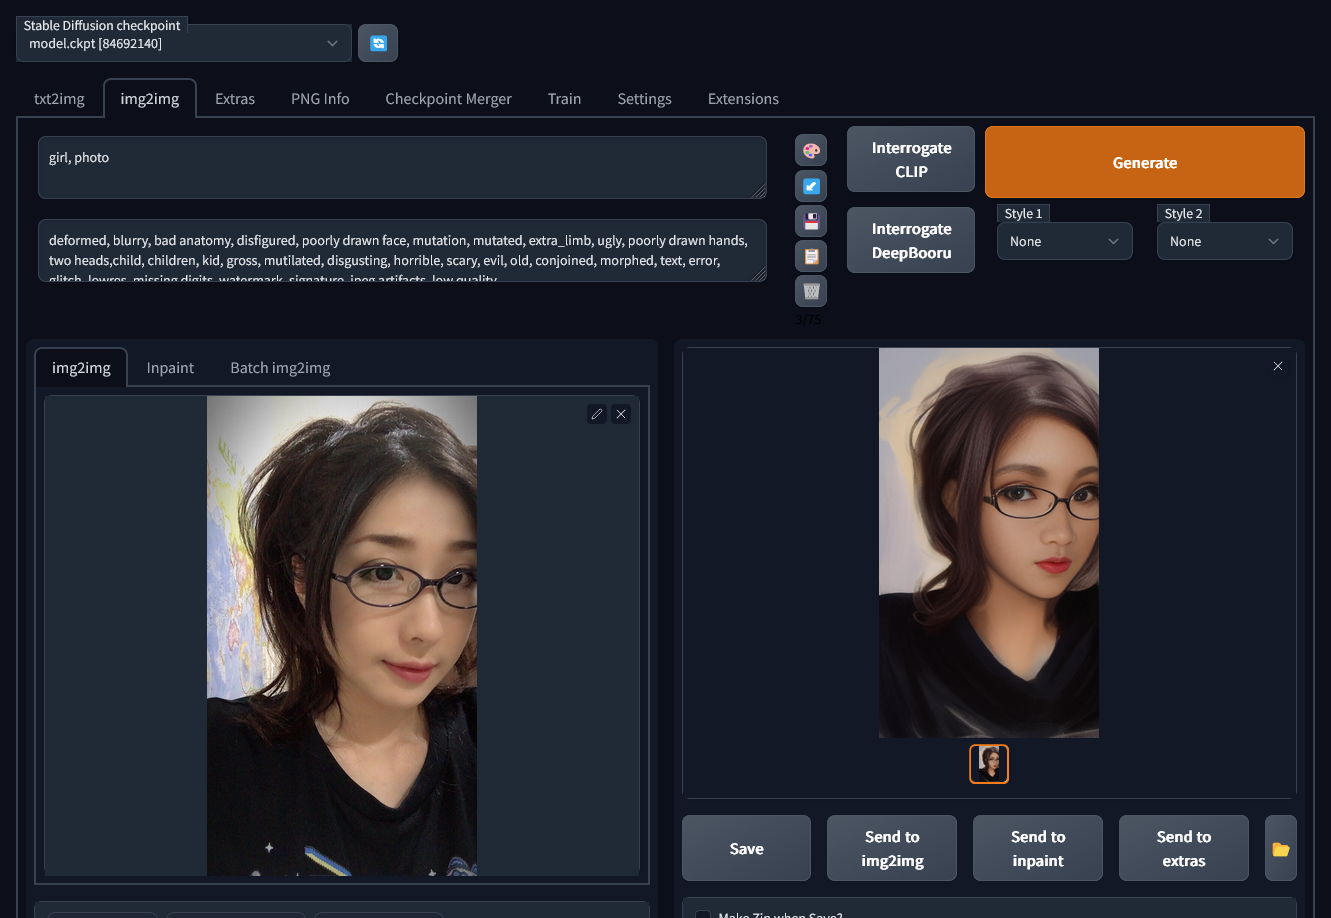
Task: Click the artist palette icon
Action: pyautogui.click(x=811, y=151)
